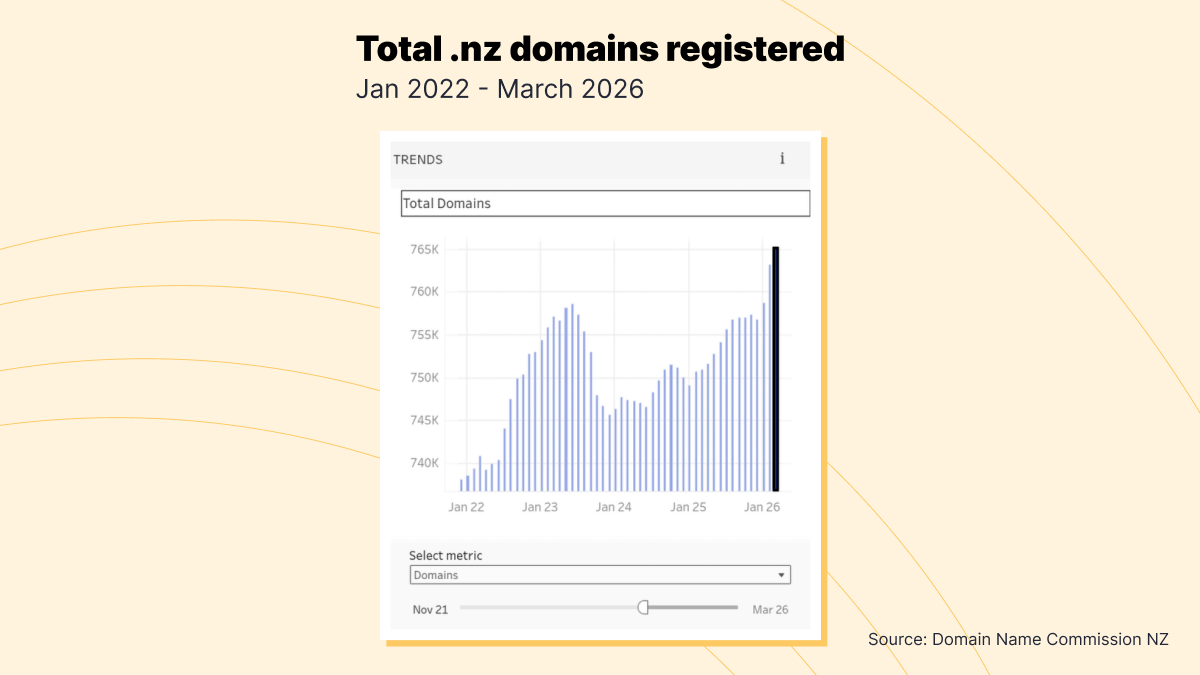This screenshot has width=1200, height=675.
Task: Click the date range slider handle
Action: click(x=643, y=607)
